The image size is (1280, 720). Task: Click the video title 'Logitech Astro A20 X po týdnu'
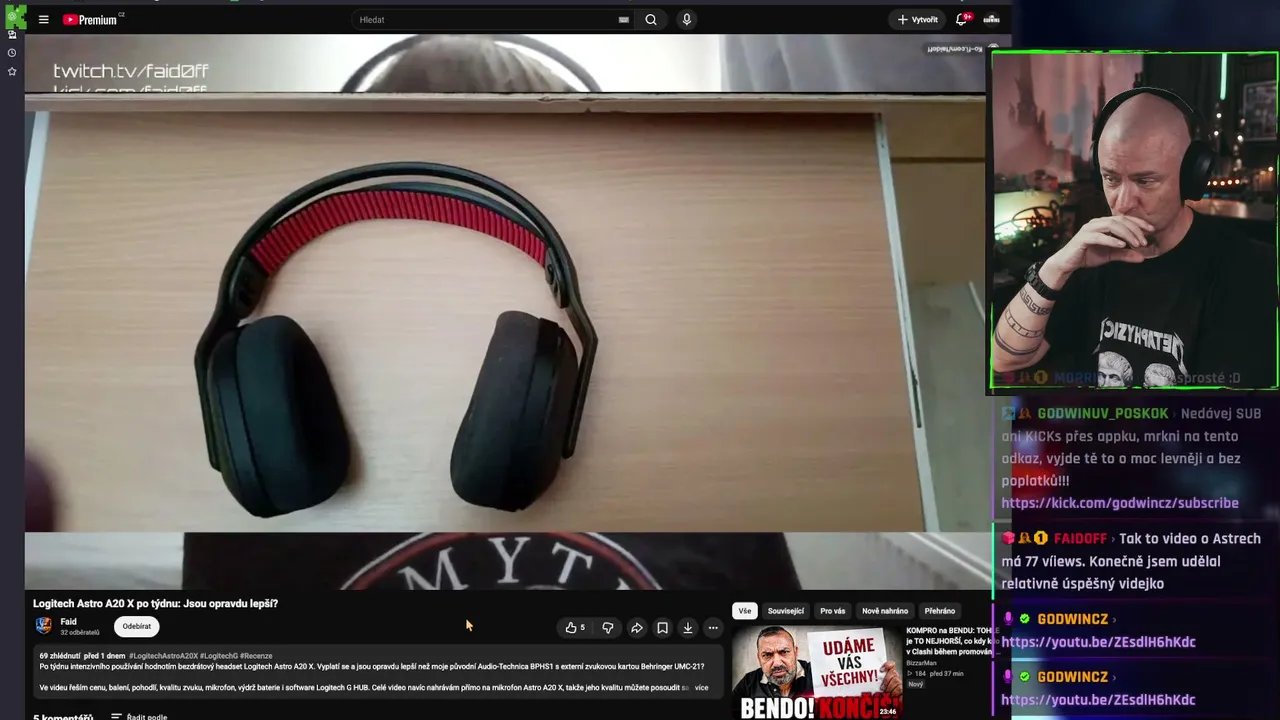156,603
